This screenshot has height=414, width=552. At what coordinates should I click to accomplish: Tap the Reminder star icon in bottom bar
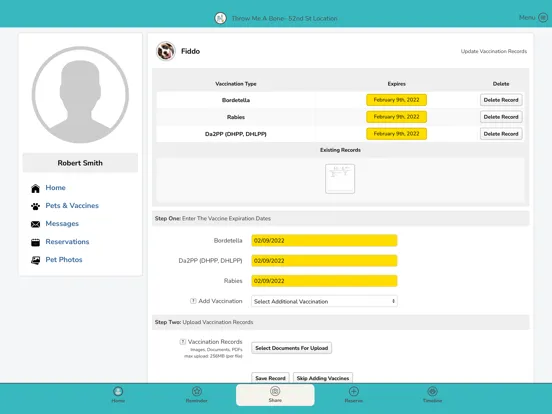(x=197, y=391)
